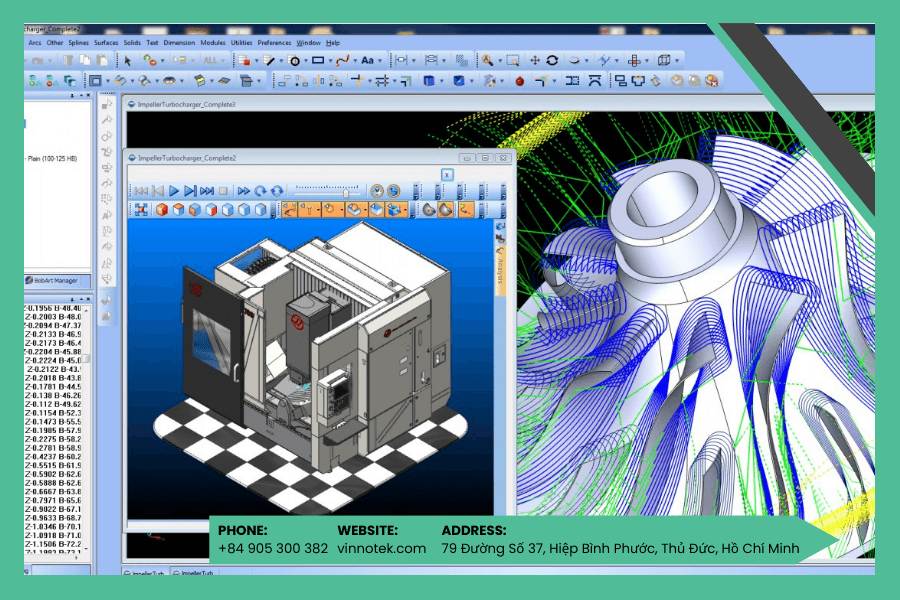Expand the Aa Text tool dropdown arrow
Screen dimensions: 900x600
[379, 61]
